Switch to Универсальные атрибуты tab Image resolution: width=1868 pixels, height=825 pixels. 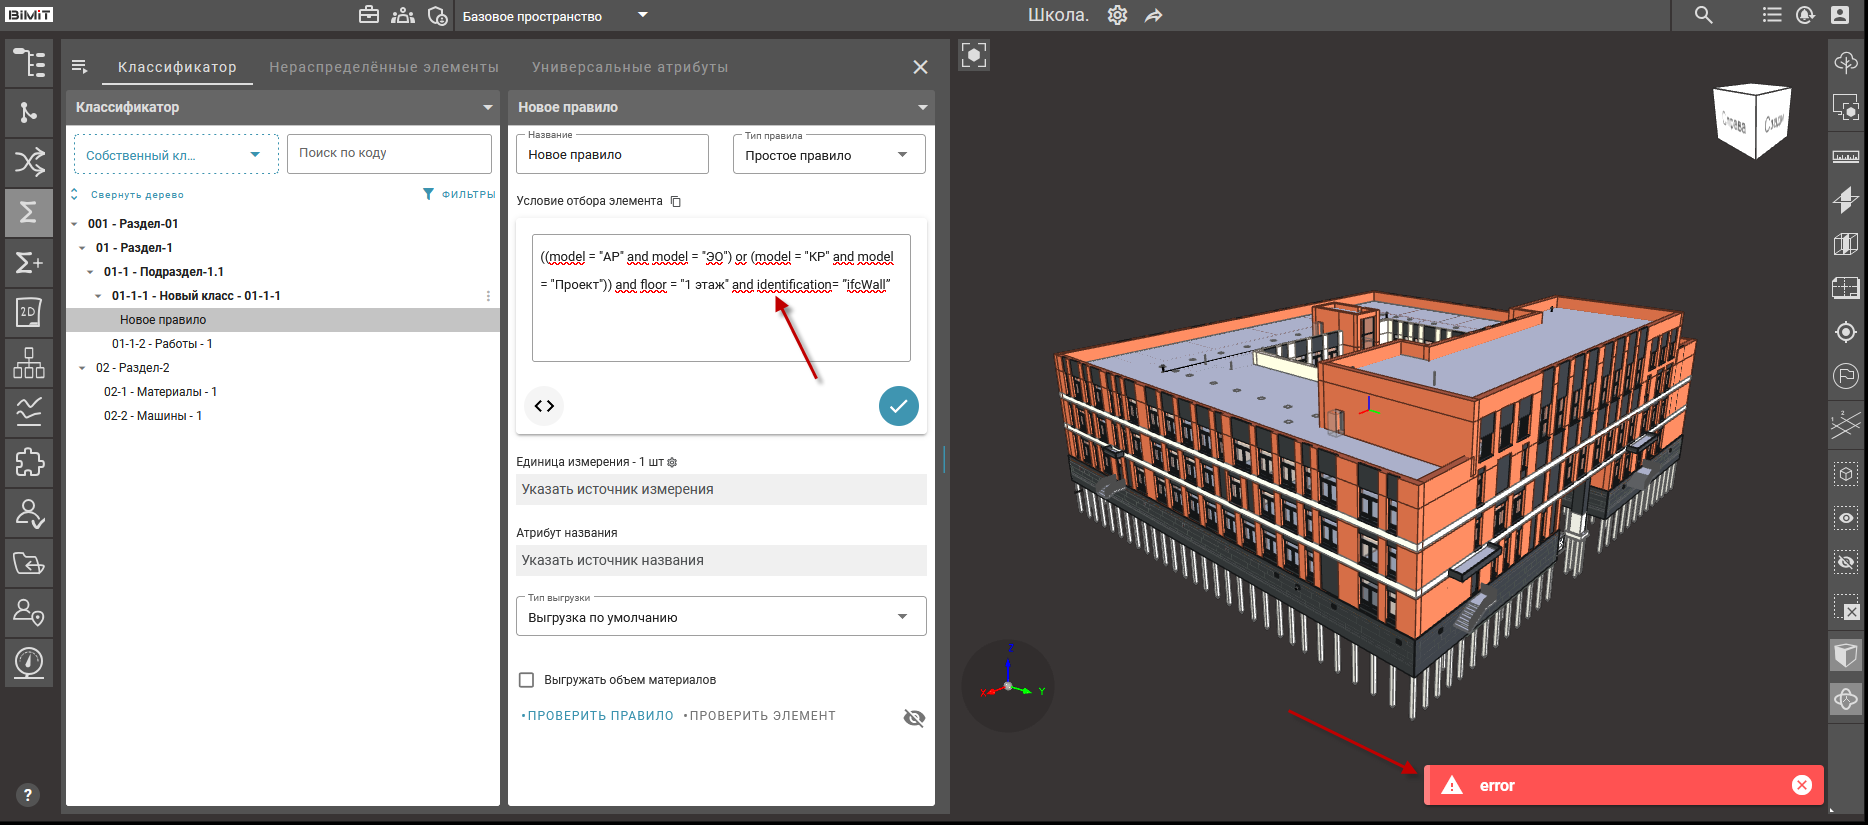(630, 67)
